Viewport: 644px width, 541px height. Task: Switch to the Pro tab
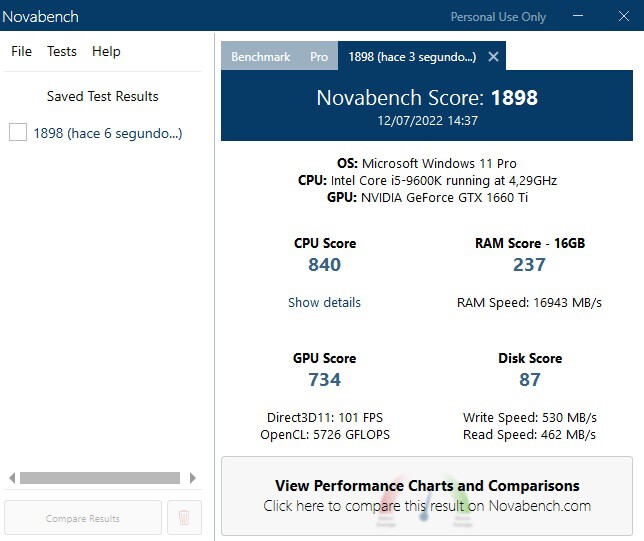319,57
